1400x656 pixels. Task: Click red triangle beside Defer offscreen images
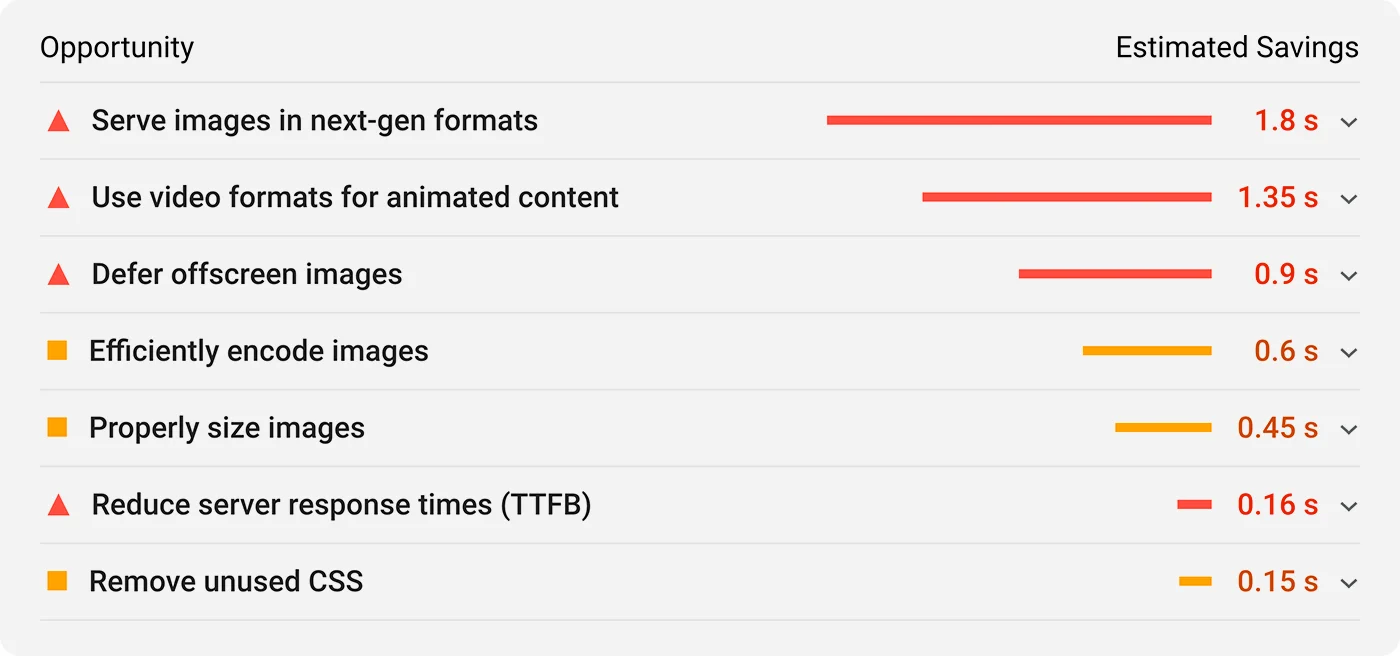[x=59, y=275]
